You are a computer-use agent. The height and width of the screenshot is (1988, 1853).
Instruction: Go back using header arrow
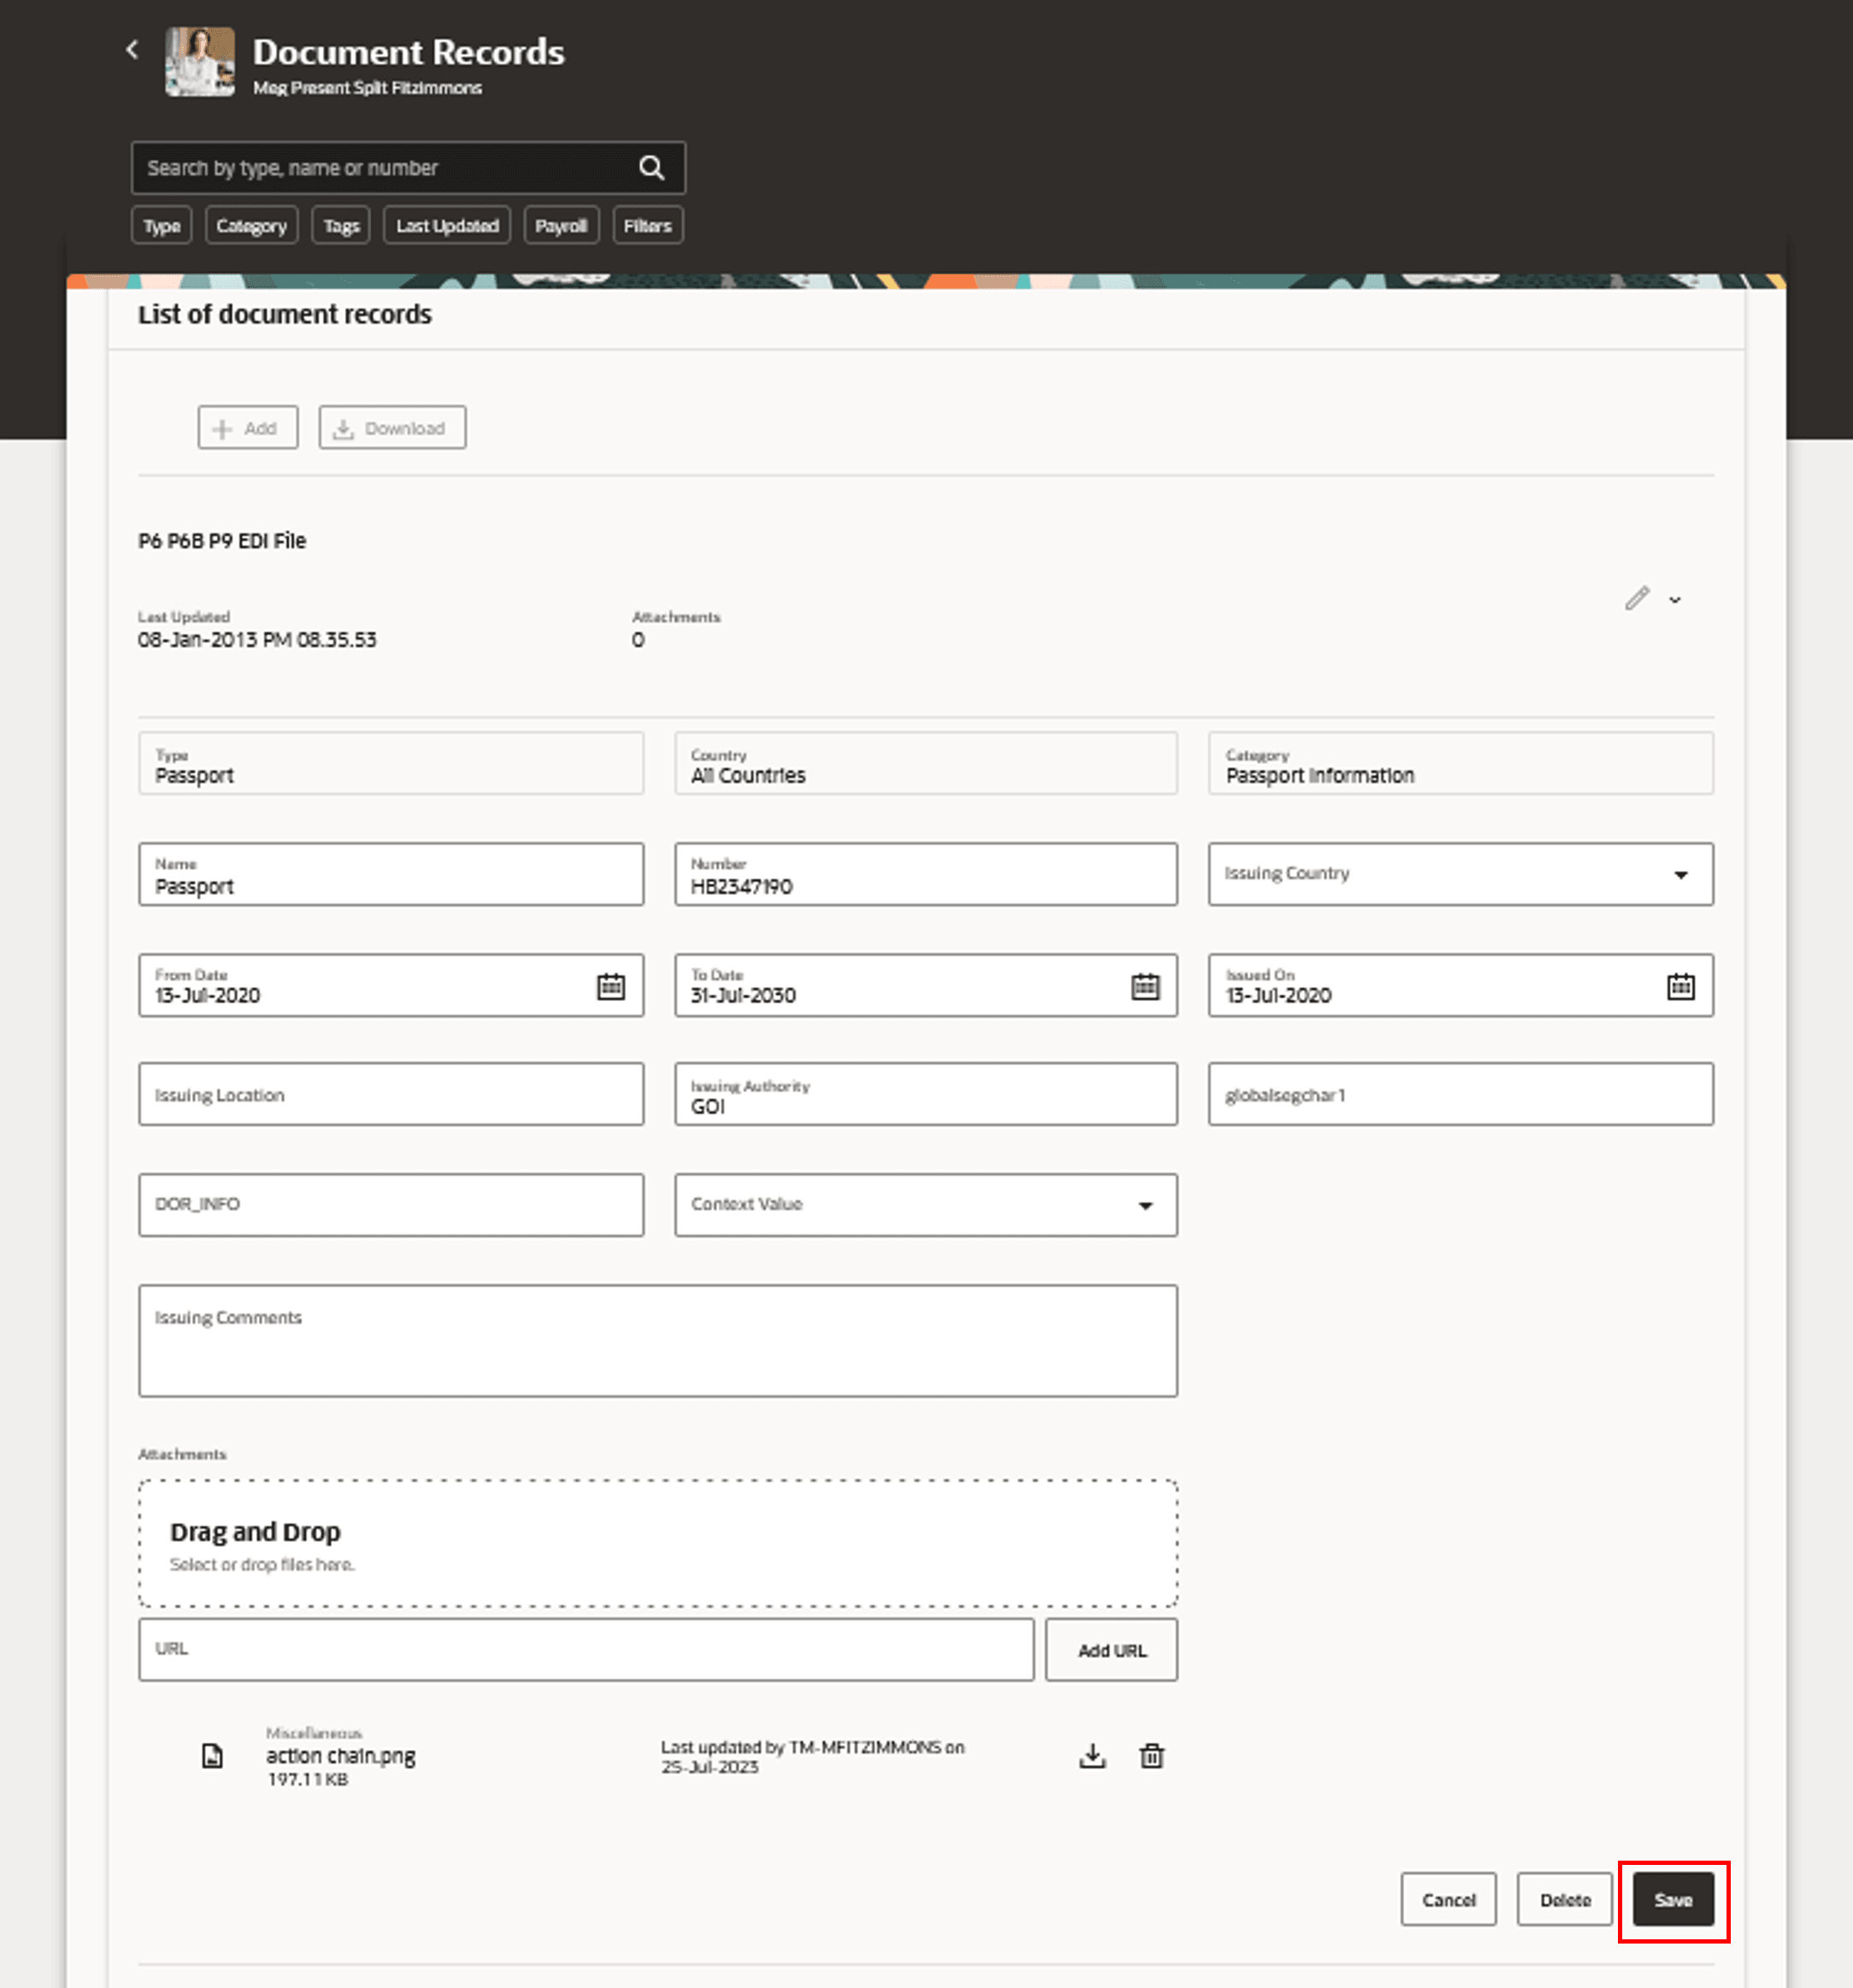pos(132,50)
